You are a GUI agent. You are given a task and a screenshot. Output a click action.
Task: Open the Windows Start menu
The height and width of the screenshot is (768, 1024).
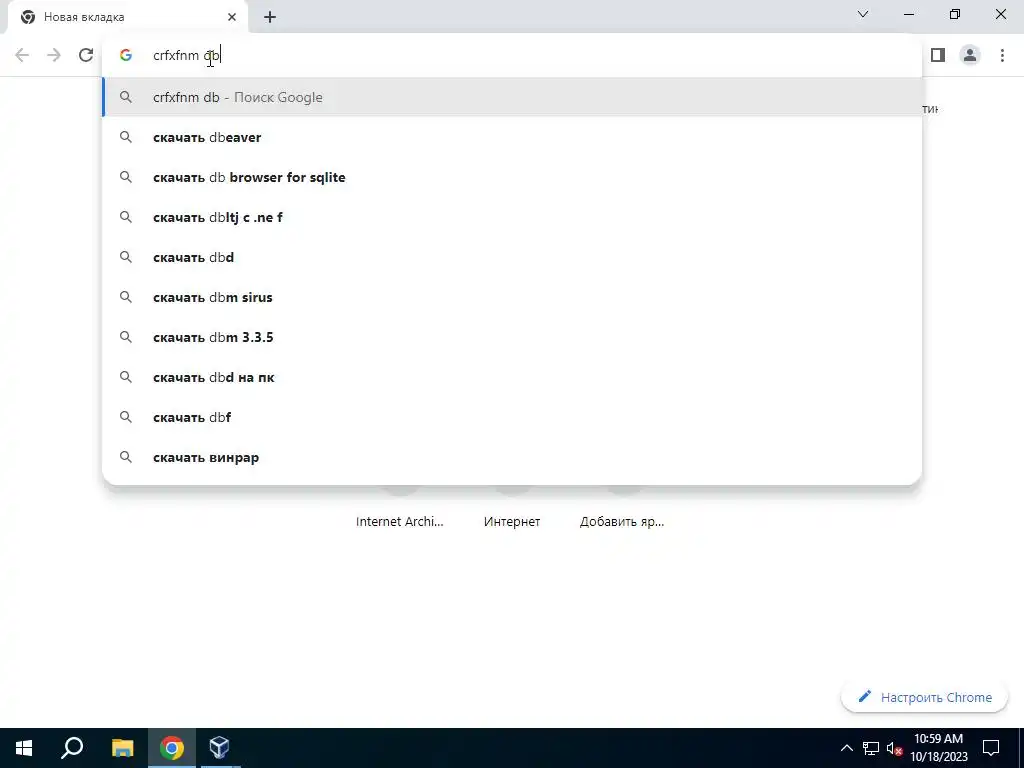(x=24, y=748)
